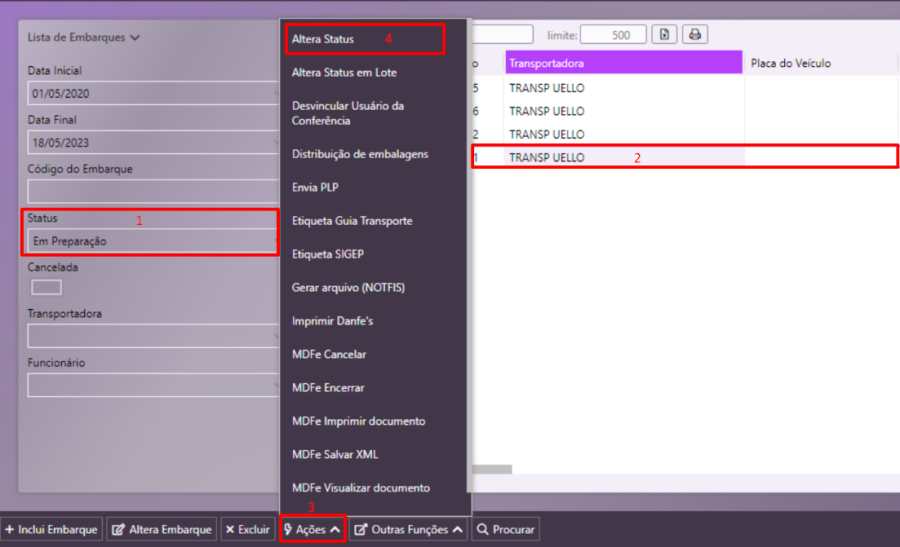Open the Transportadora filter dropdown
Viewport: 900px width, 547px height.
[153, 336]
